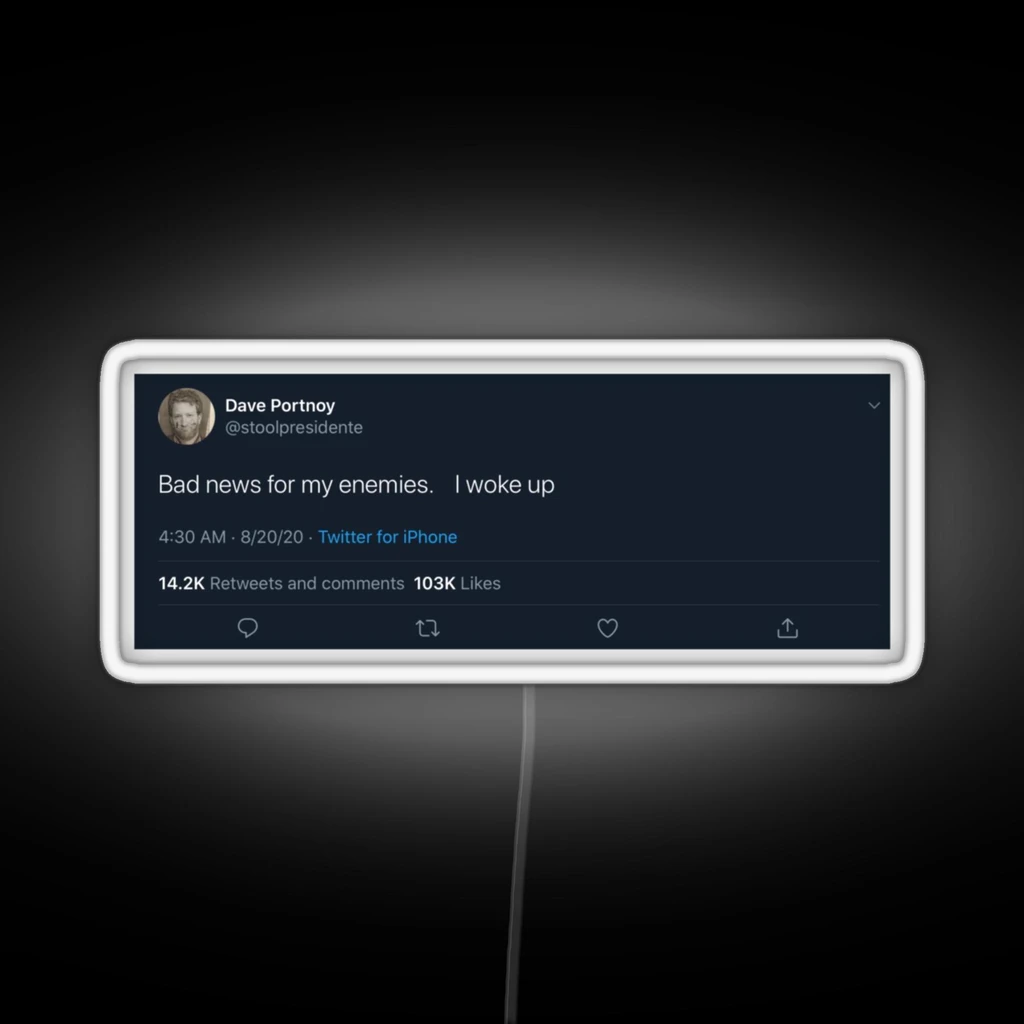Open the @stoolpresidente handle
1024x1024 pixels.
pyautogui.click(x=294, y=427)
